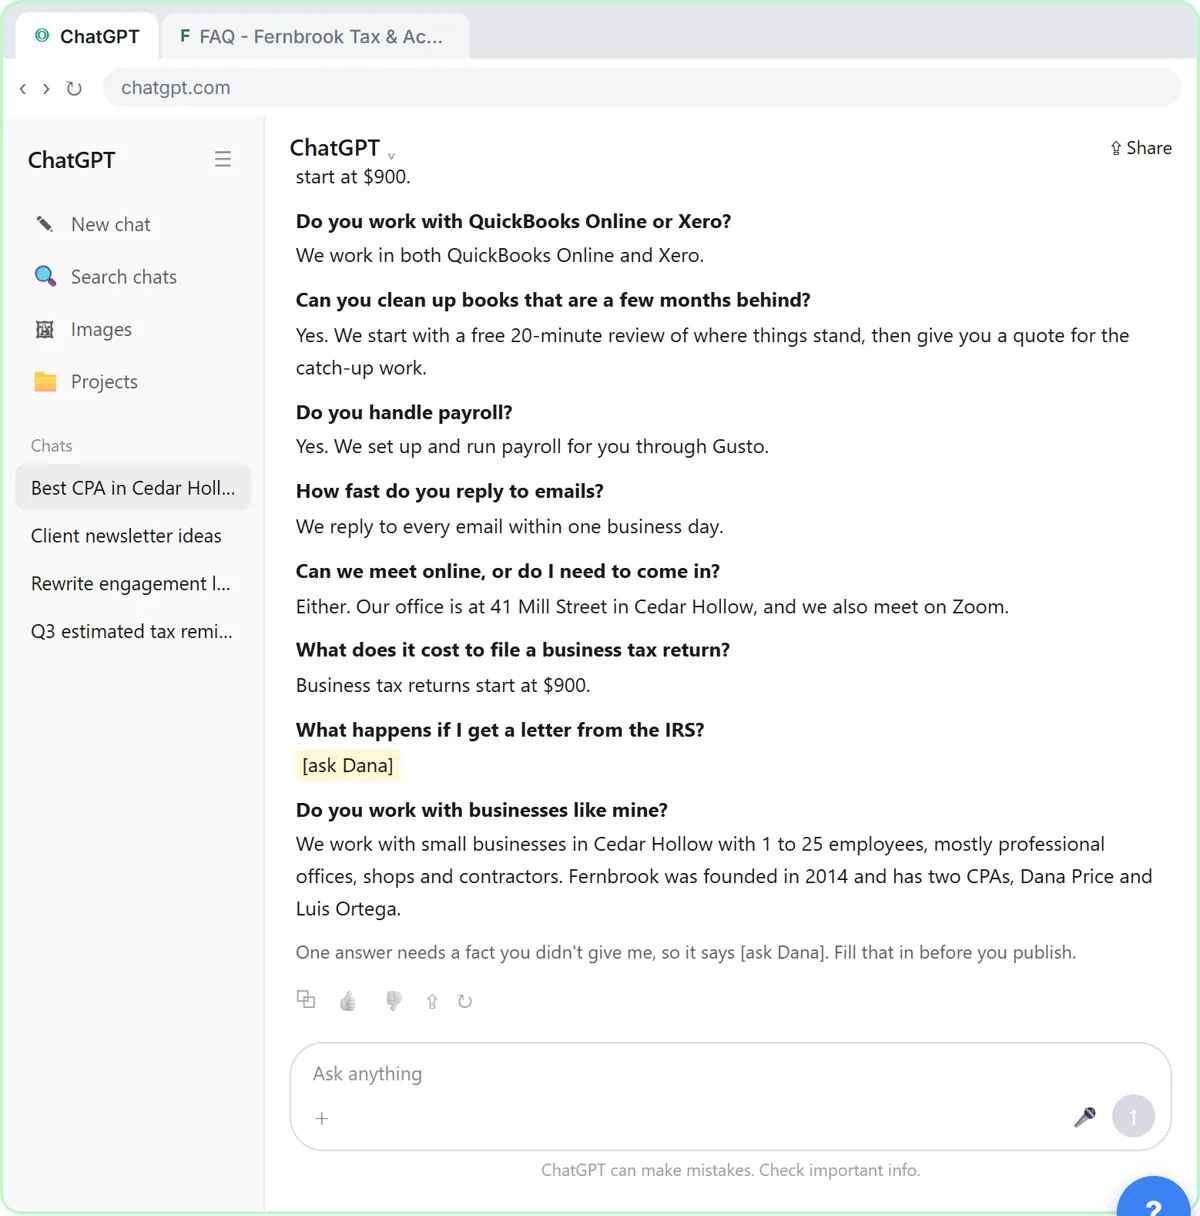1200x1216 pixels.
Task: Click the folder icon beside Projects
Action: (x=45, y=381)
